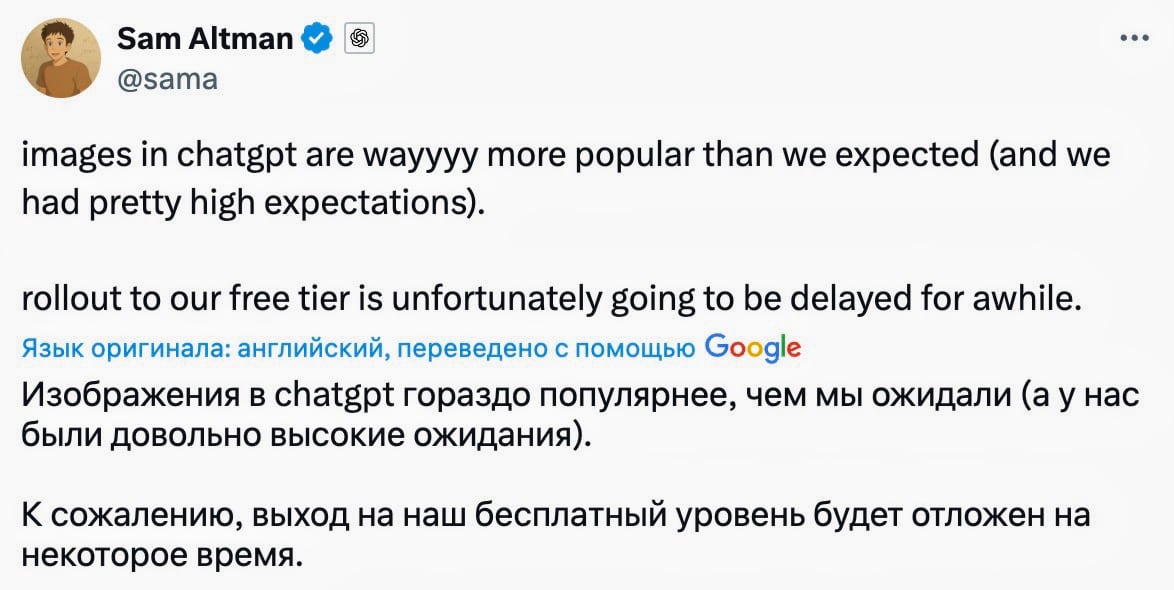Click the "Язык оригинала: английский" label

pos(200,348)
